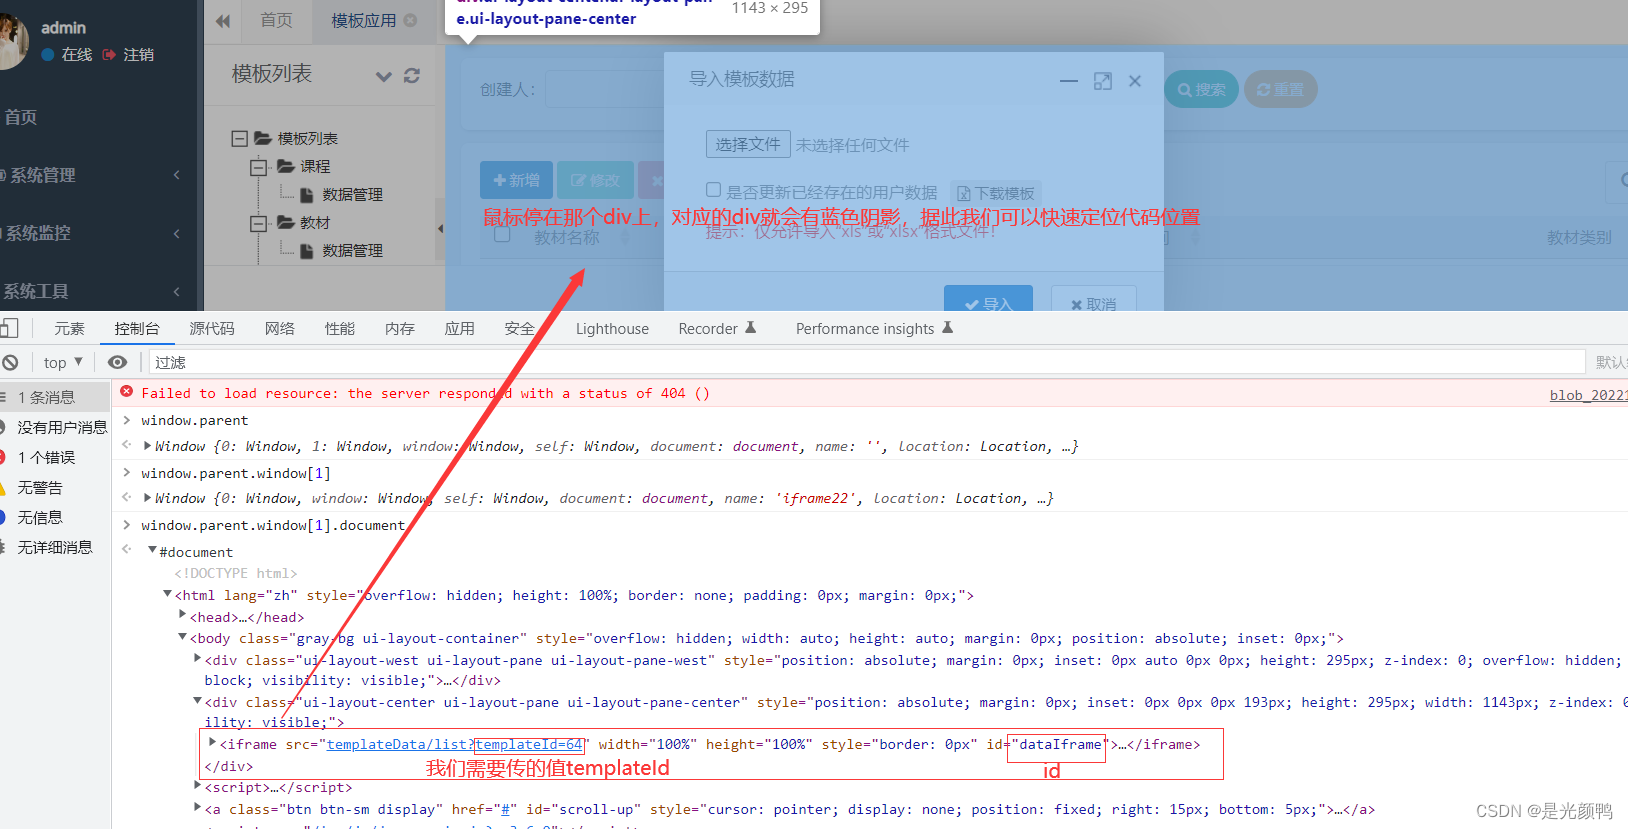The image size is (1628, 829).
Task: Click the eye live-expression icon
Action: tap(117, 362)
